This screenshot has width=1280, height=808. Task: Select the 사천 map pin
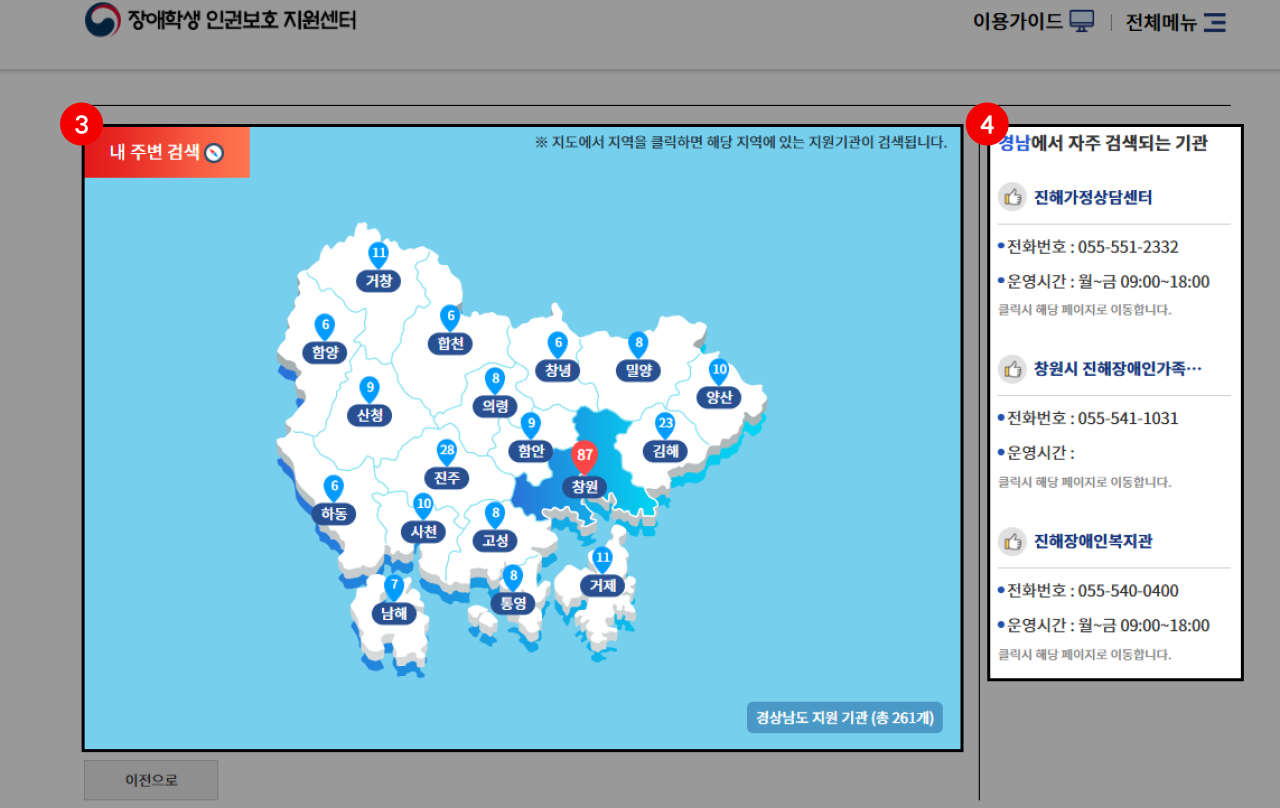(x=424, y=520)
